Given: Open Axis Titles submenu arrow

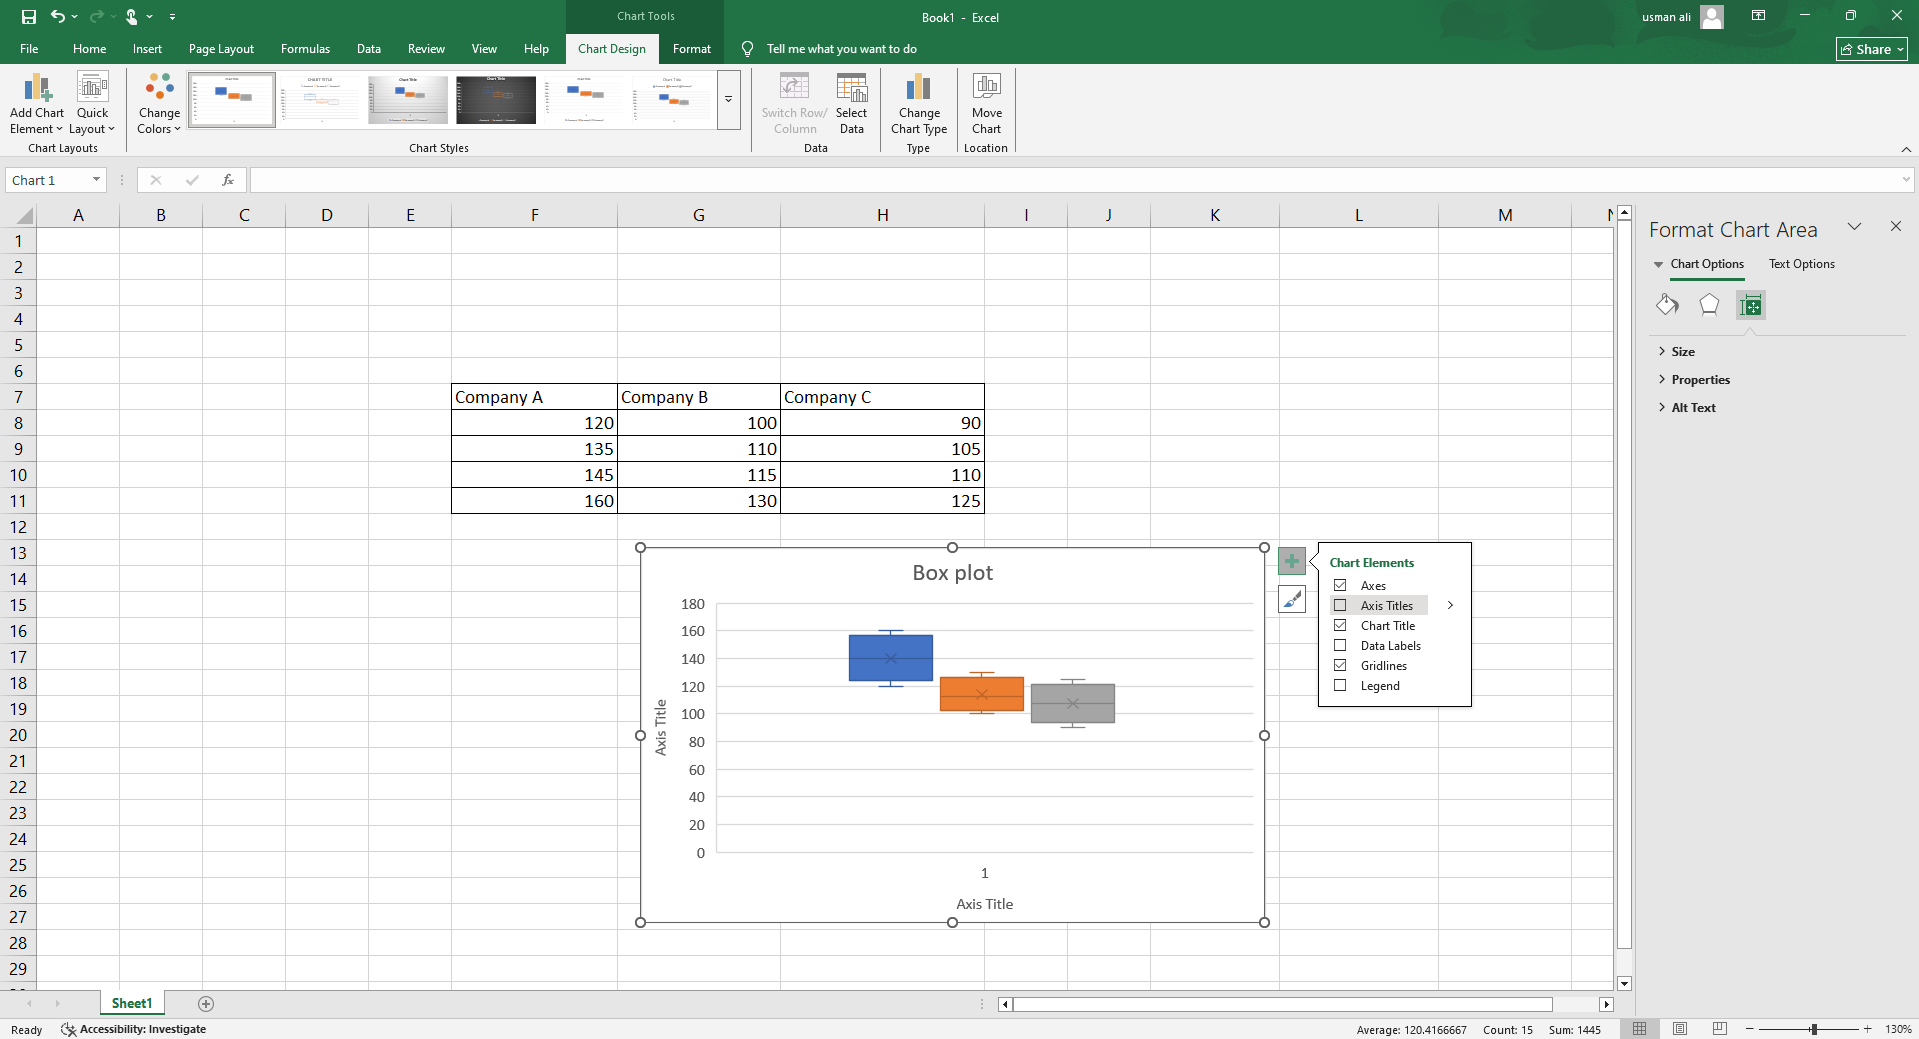Looking at the screenshot, I should (1450, 605).
